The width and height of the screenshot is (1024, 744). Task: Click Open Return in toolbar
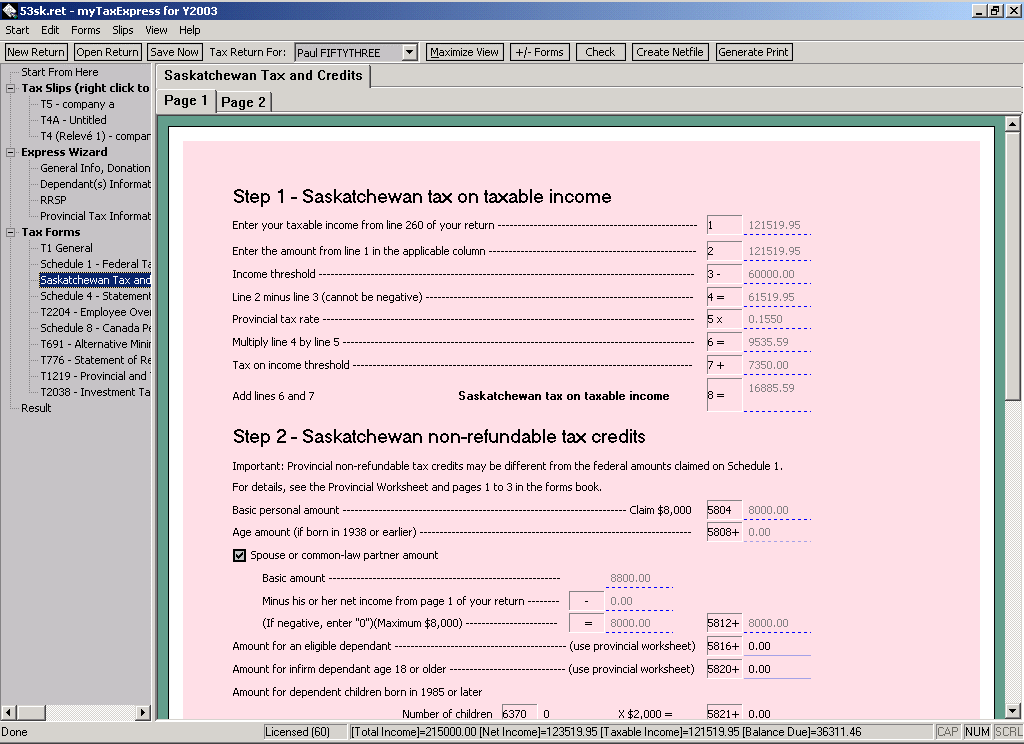coord(107,52)
